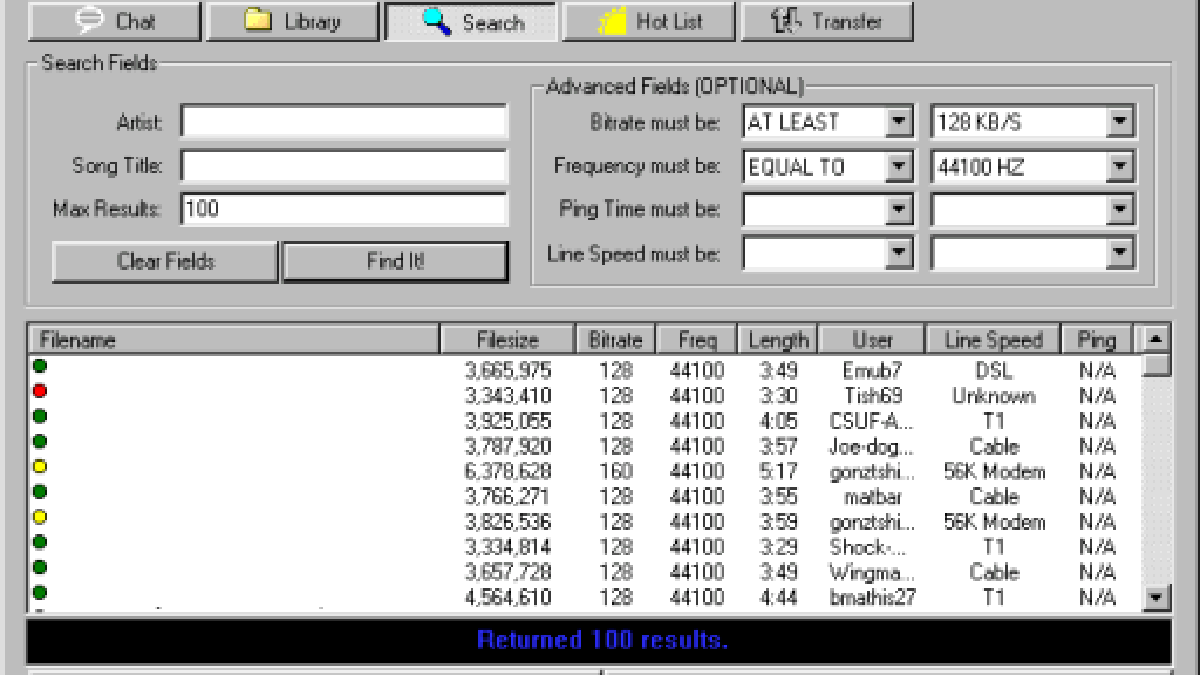1200x675 pixels.
Task: Click the Returned 100 results status bar
Action: click(x=600, y=640)
